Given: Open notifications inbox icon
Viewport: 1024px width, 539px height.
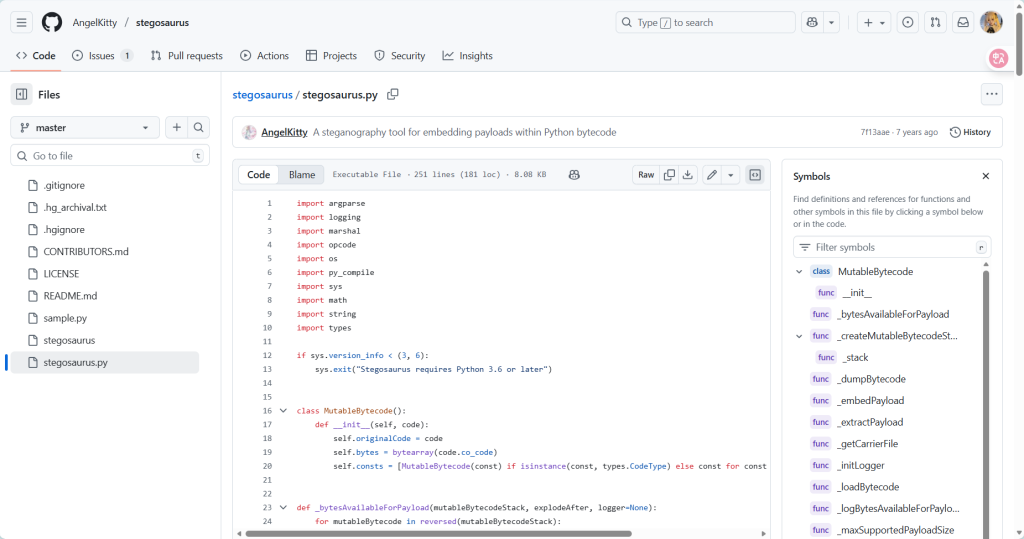Looking at the screenshot, I should (x=963, y=22).
